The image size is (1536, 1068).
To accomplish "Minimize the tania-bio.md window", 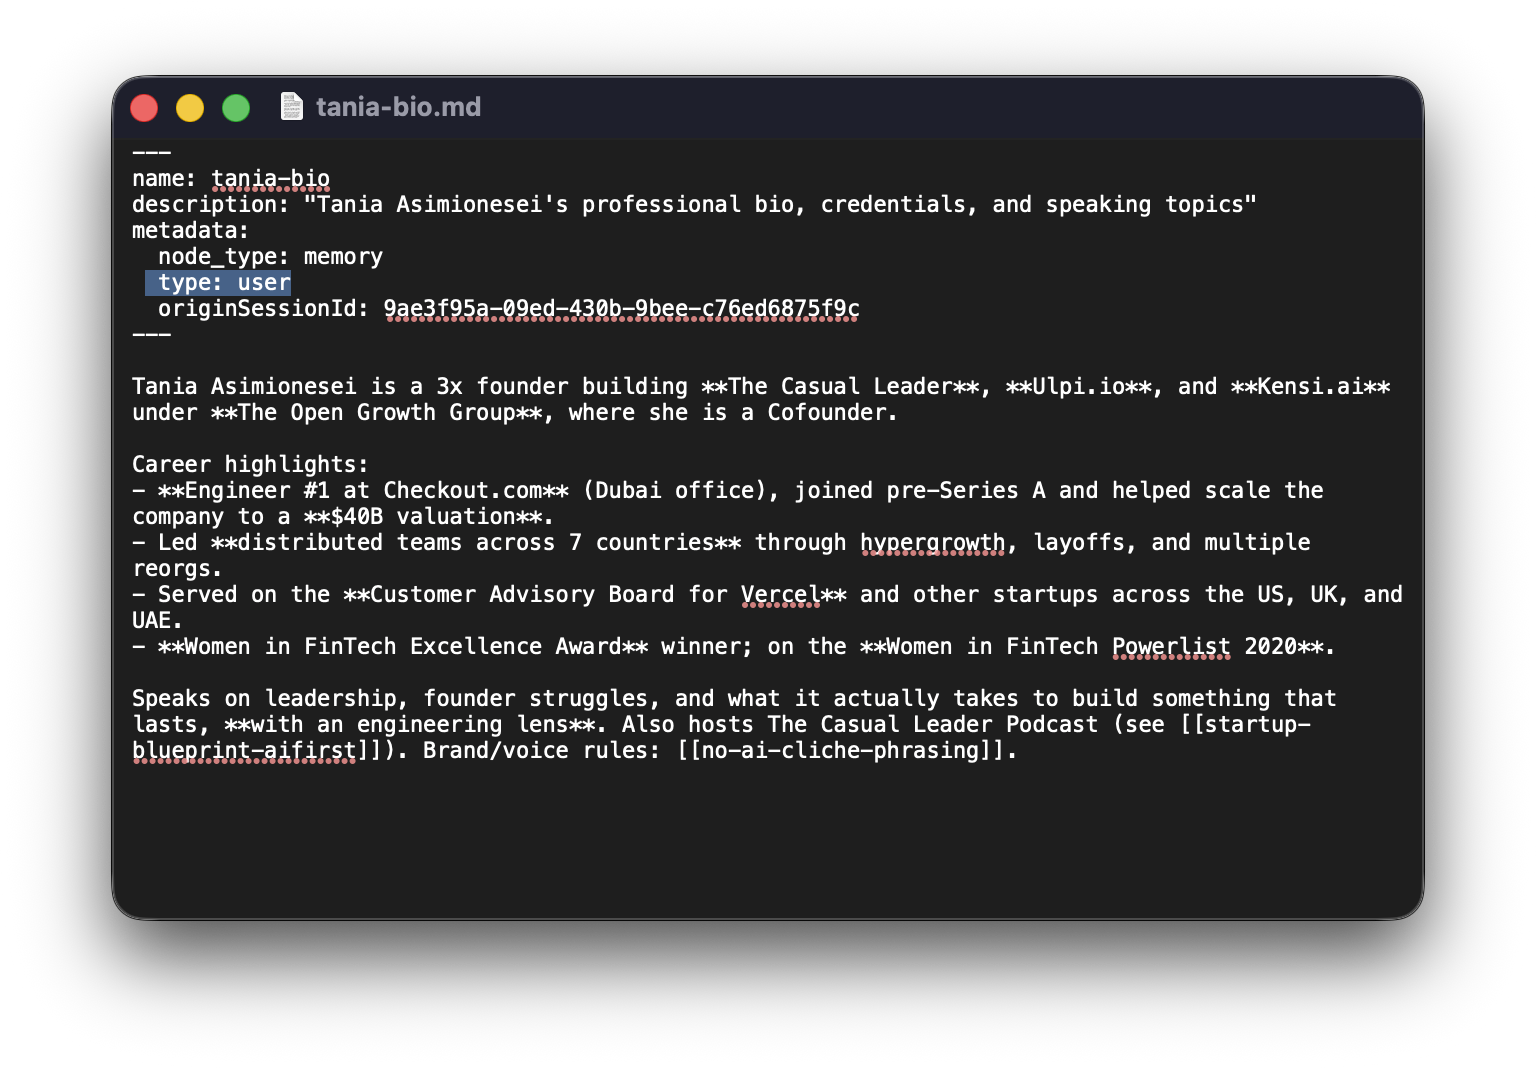I will click(x=190, y=107).
